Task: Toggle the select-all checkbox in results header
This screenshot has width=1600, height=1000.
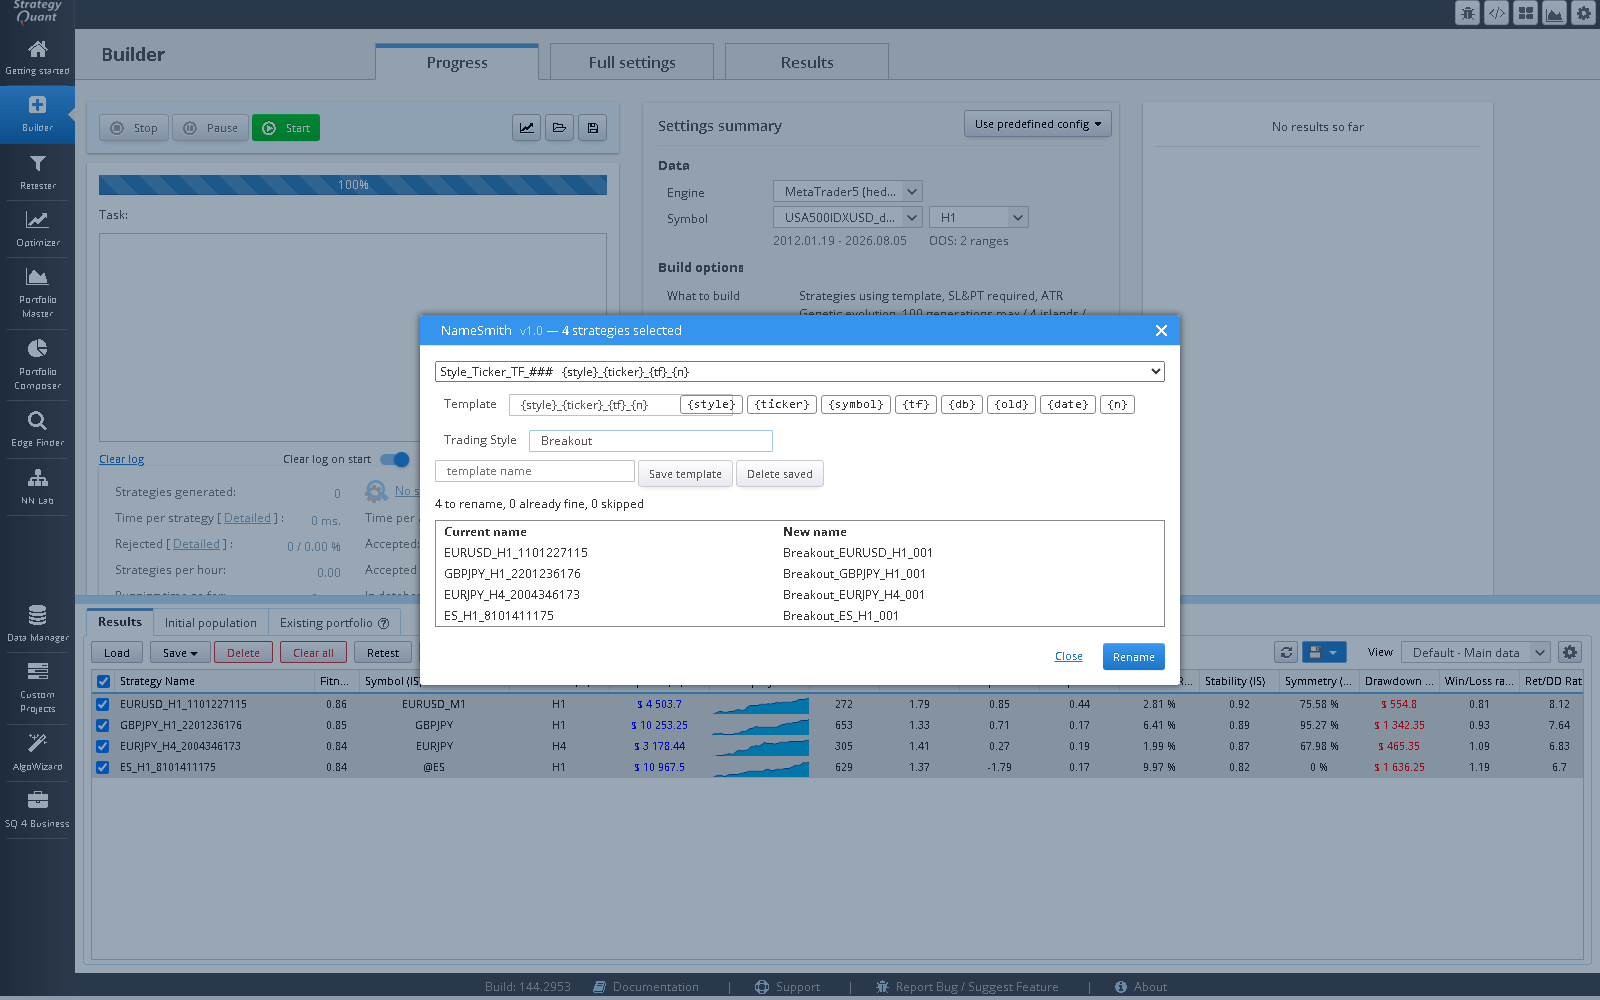Action: (103, 681)
